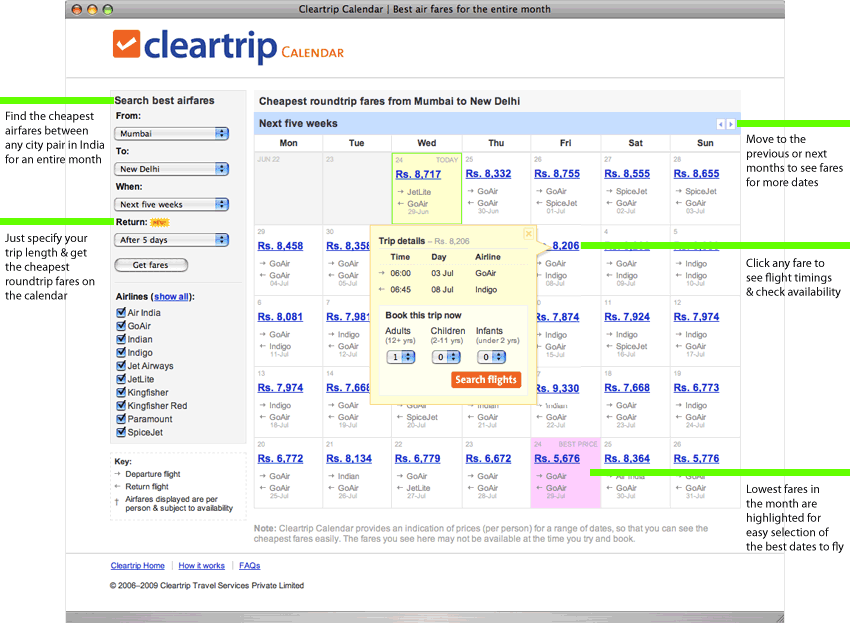
Task: Uncheck the Indian airline checkbox
Action: click(121, 339)
